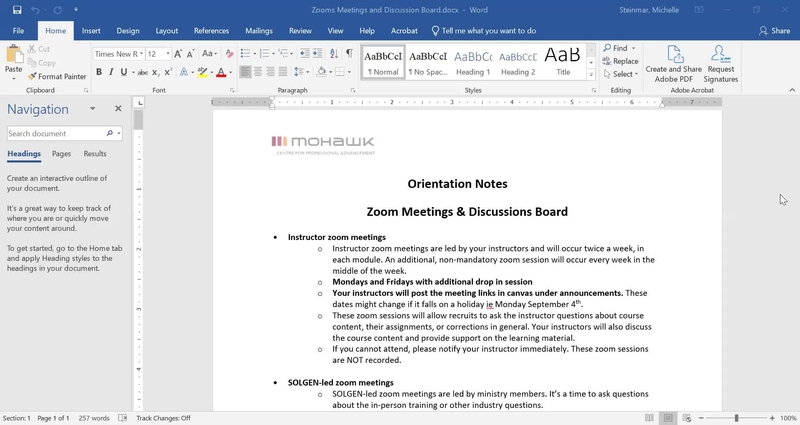Toggle Track Changes in status bar

(x=163, y=418)
